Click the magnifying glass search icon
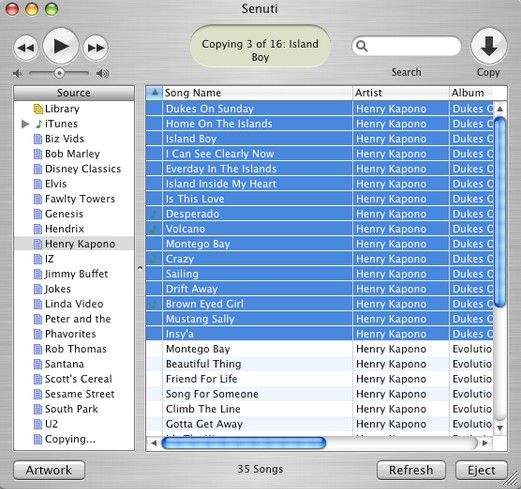This screenshot has width=521, height=489. coord(362,46)
